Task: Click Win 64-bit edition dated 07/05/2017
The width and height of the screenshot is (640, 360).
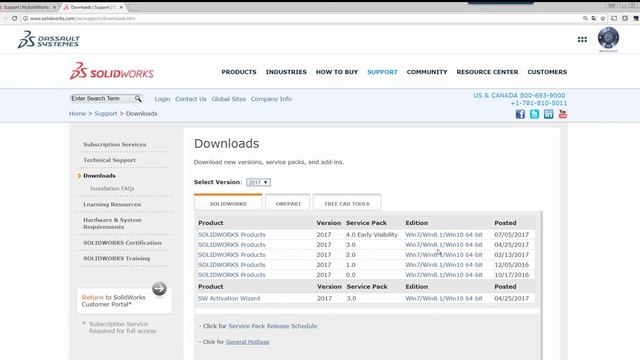Action: (444, 235)
